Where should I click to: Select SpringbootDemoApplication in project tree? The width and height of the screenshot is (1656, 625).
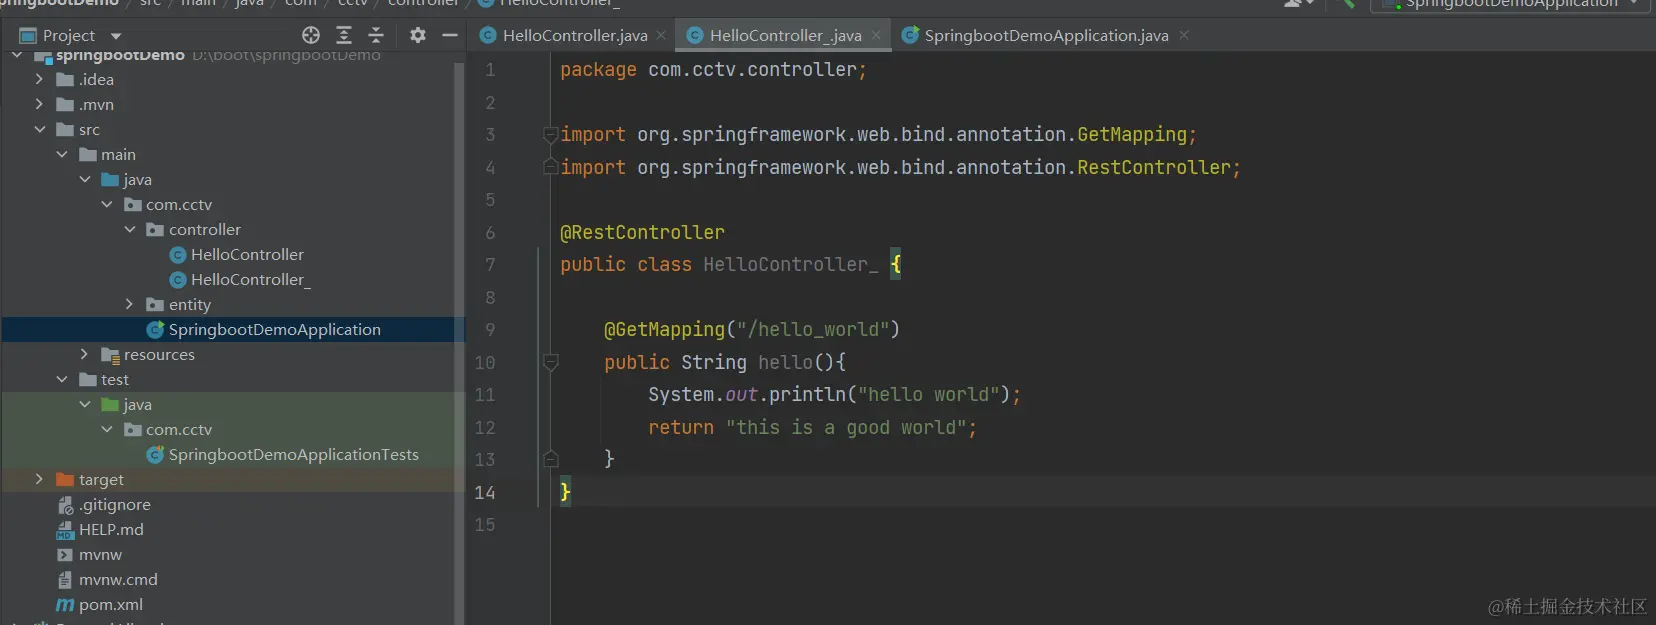pyautogui.click(x=264, y=329)
